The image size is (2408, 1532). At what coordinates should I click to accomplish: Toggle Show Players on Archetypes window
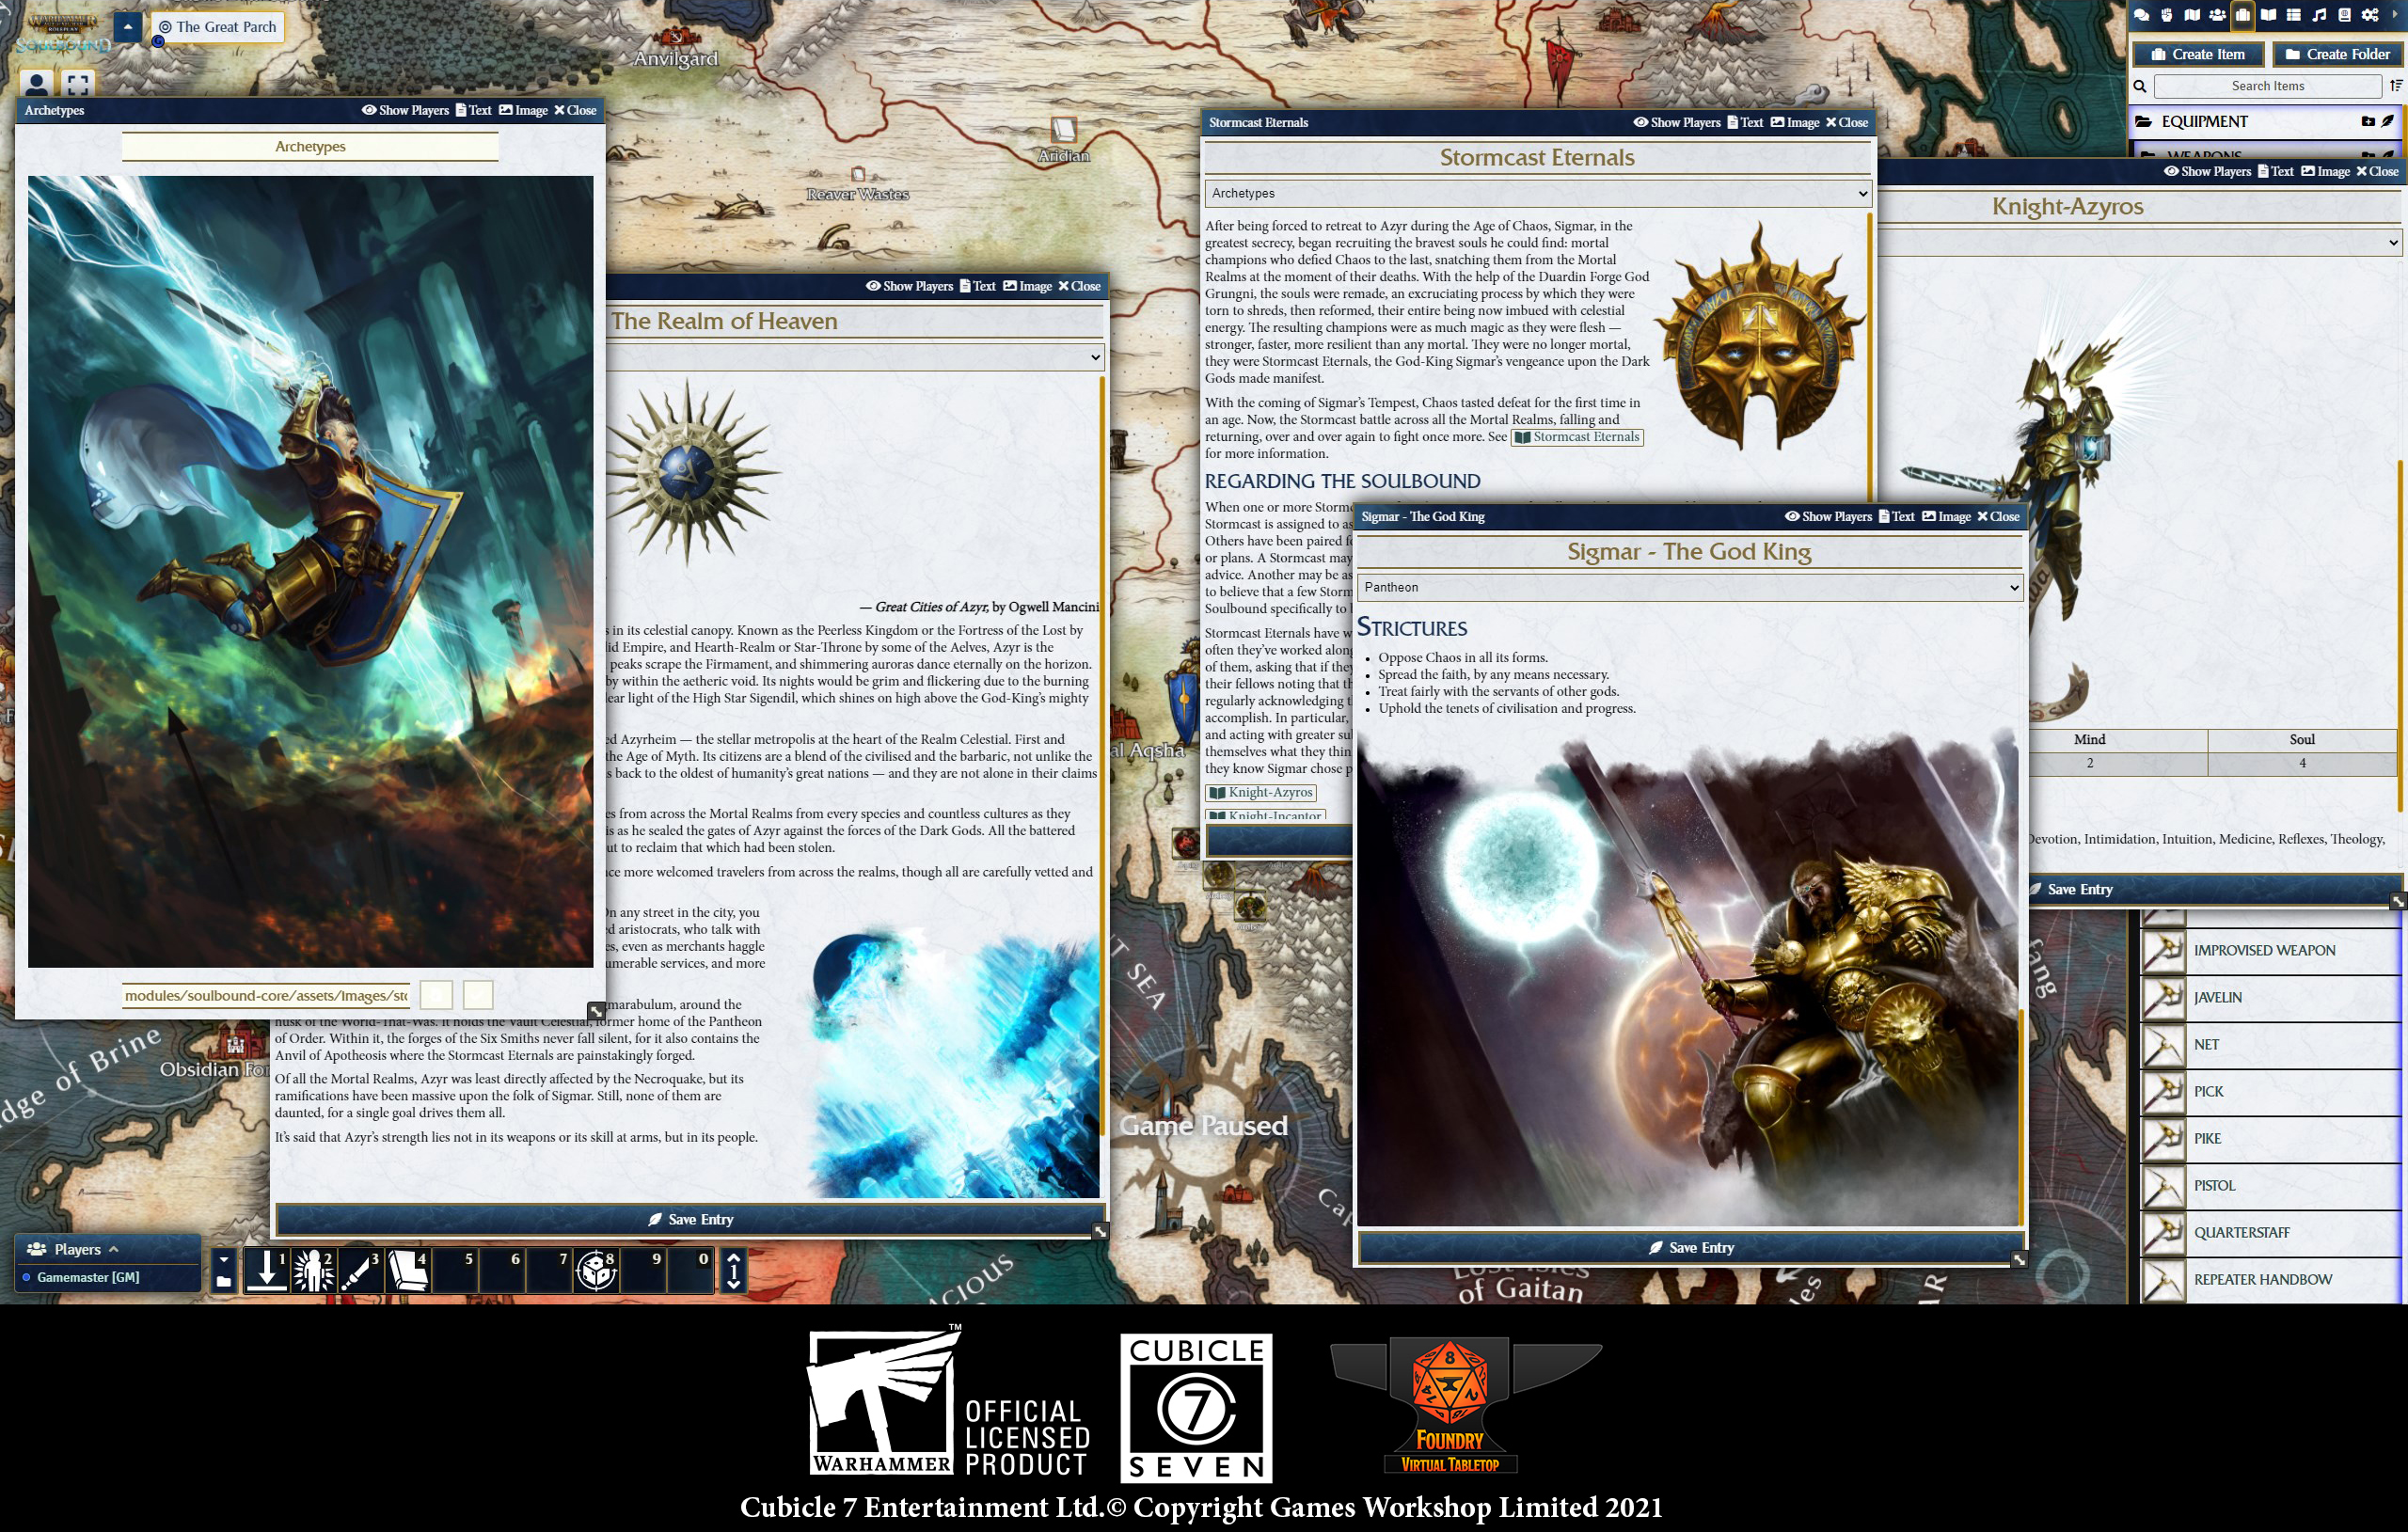pyautogui.click(x=405, y=110)
